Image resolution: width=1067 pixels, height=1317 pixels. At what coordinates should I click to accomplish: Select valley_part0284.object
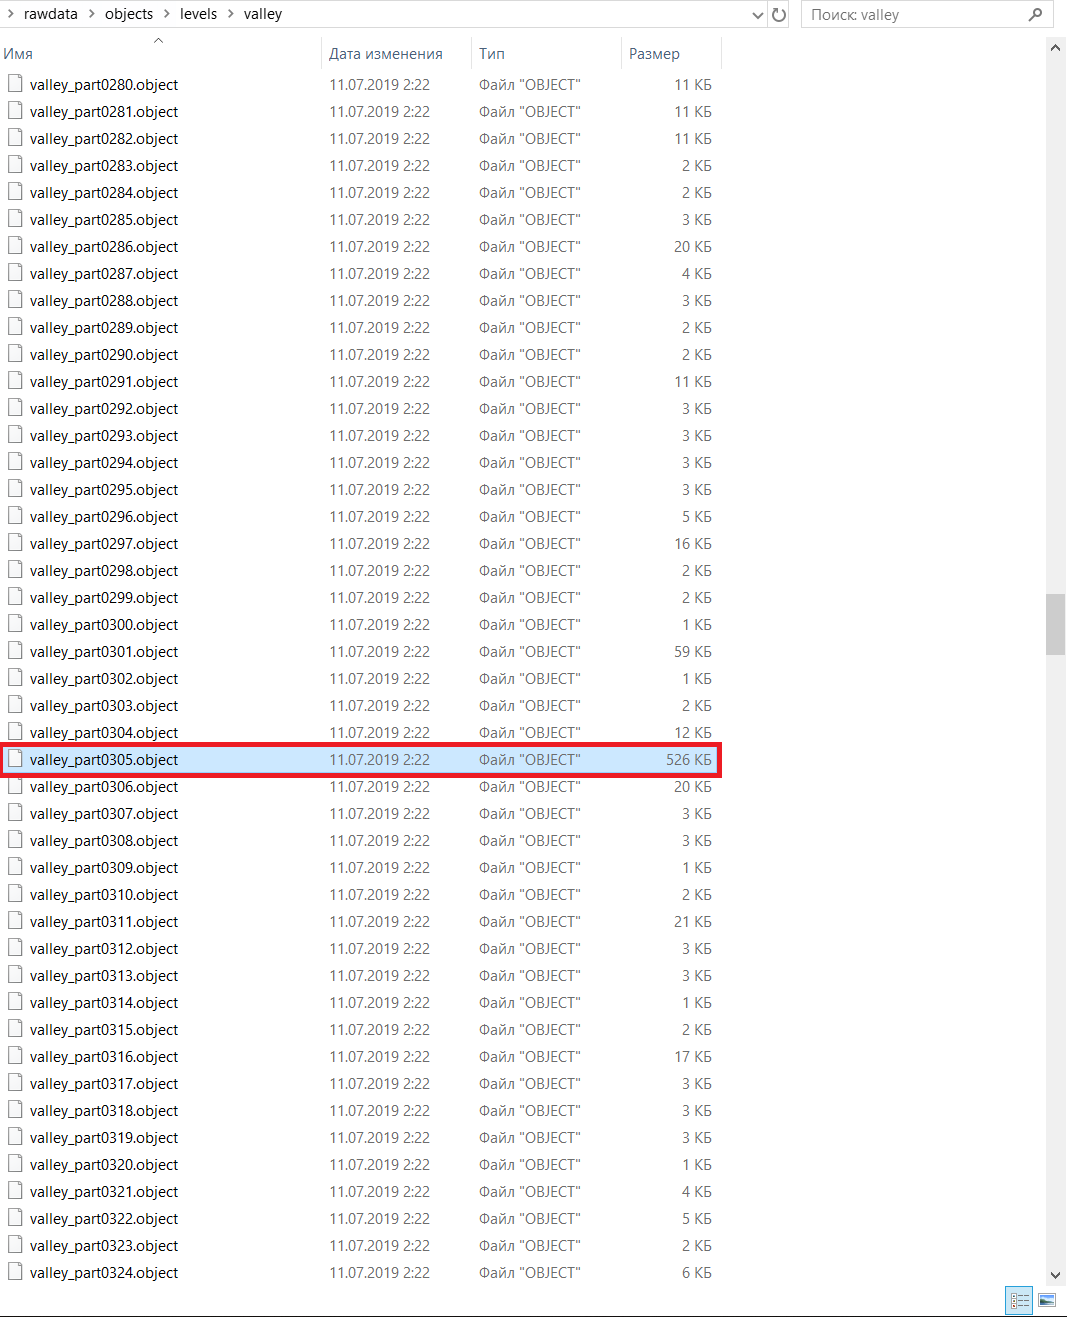coord(104,192)
